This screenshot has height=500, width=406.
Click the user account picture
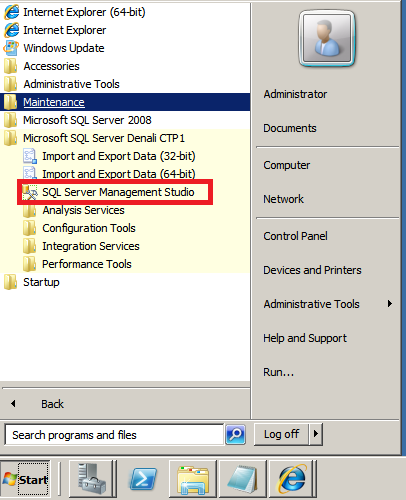[327, 38]
